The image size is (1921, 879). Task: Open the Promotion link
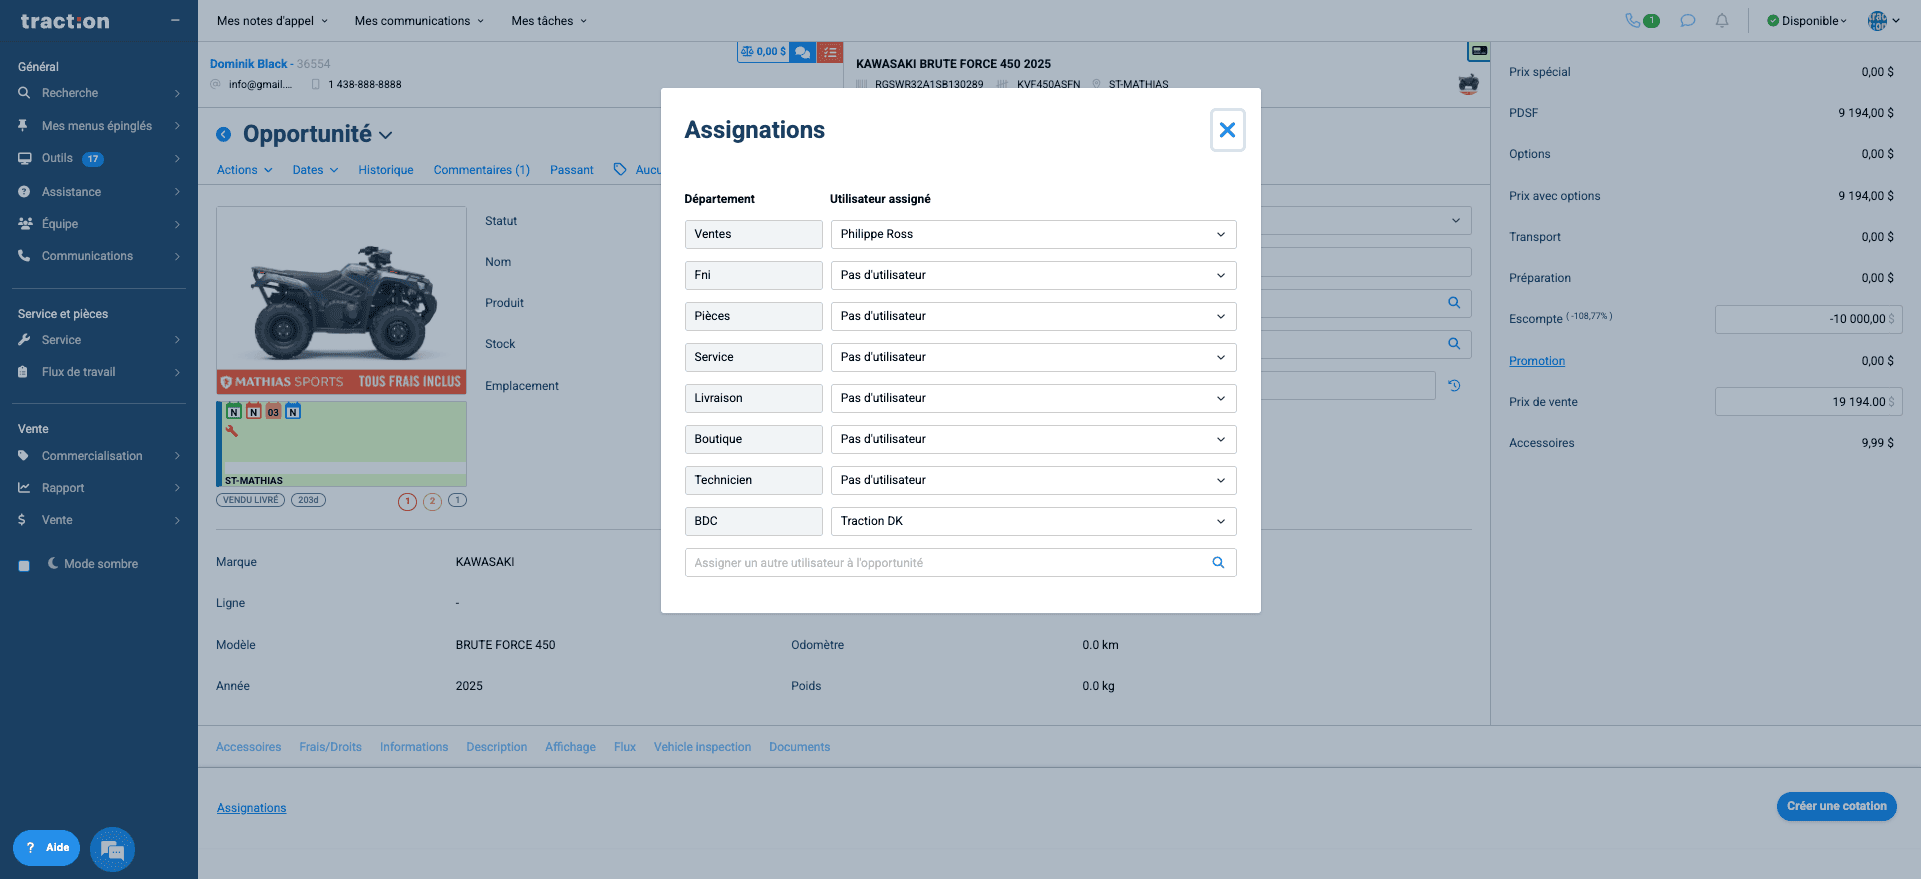(1537, 361)
